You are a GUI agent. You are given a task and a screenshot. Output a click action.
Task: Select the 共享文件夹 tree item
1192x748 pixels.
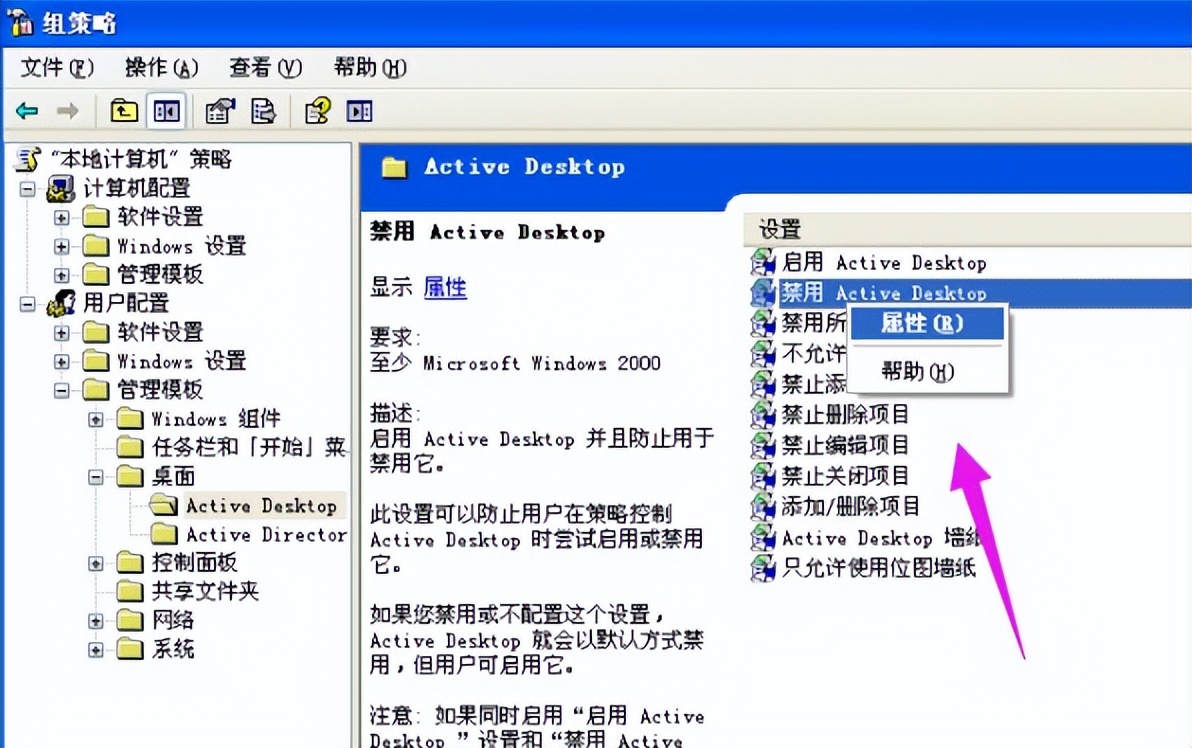tap(205, 591)
